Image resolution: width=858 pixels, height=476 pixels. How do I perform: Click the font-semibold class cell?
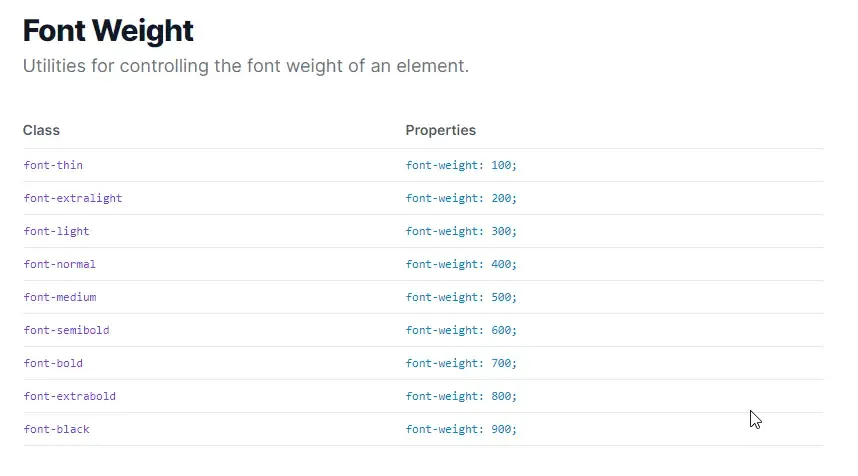67,330
